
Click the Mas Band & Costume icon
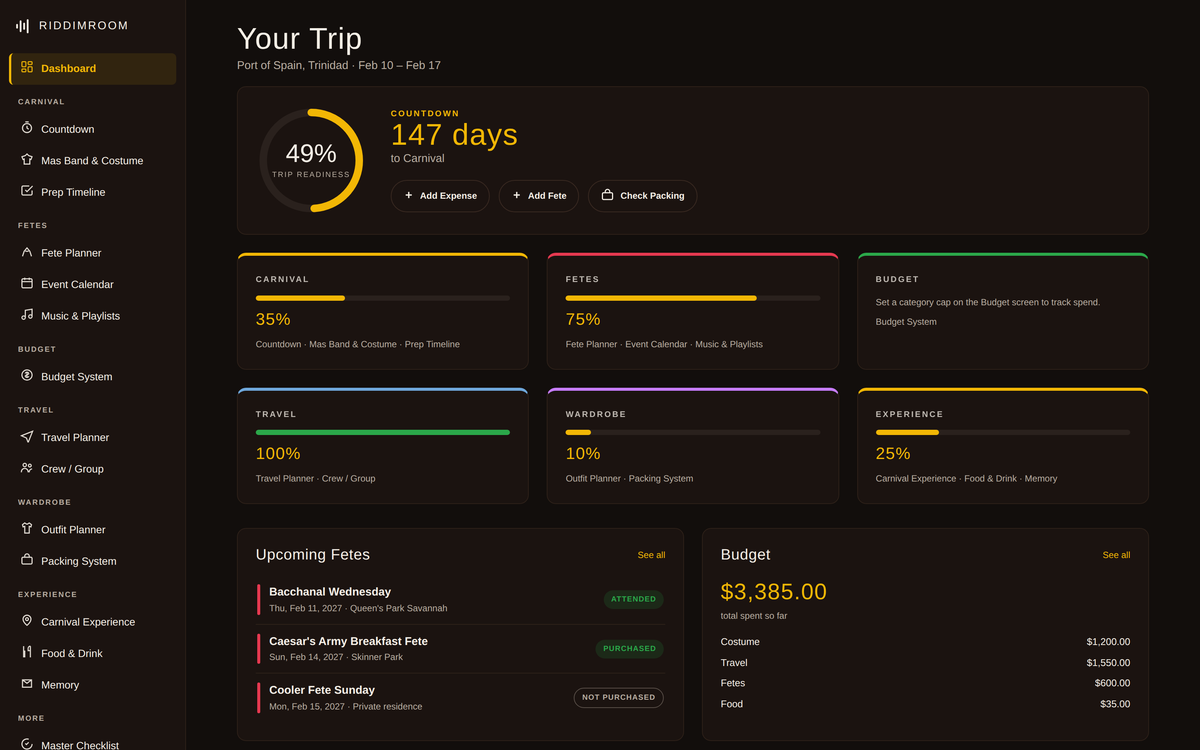tap(27, 160)
